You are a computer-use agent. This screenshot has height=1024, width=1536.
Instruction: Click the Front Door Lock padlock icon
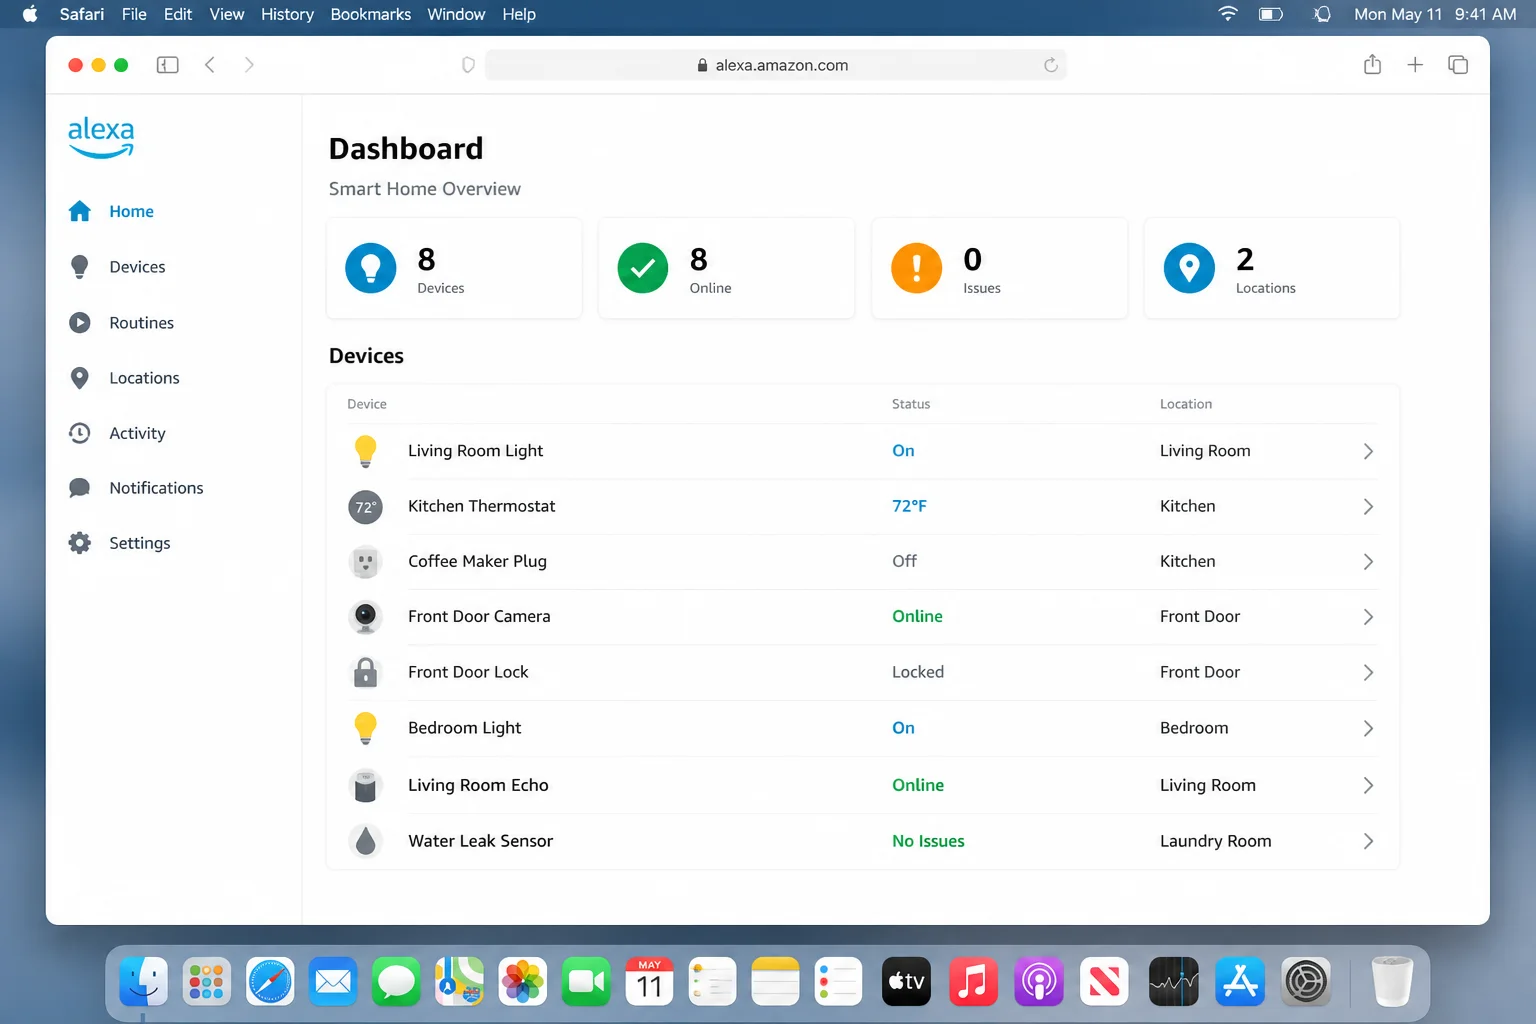pos(366,672)
